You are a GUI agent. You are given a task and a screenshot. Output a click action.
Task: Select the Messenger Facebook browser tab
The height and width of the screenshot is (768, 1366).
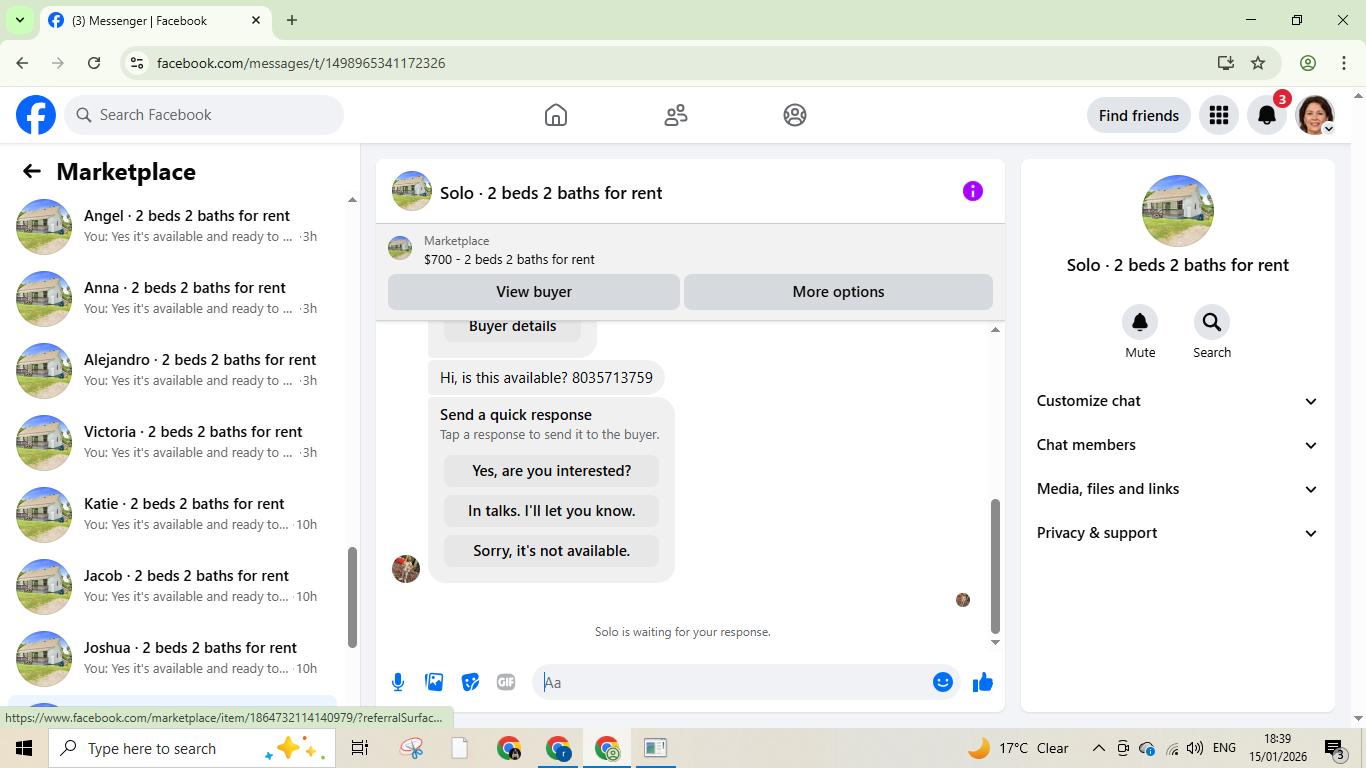coord(157,20)
